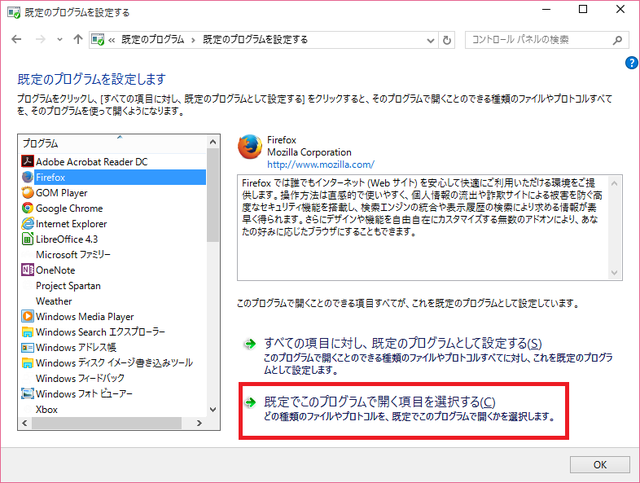The width and height of the screenshot is (640, 483).
Task: Click すべての項目に対し、既定のプログラムとして設定する
Action: coord(403,344)
